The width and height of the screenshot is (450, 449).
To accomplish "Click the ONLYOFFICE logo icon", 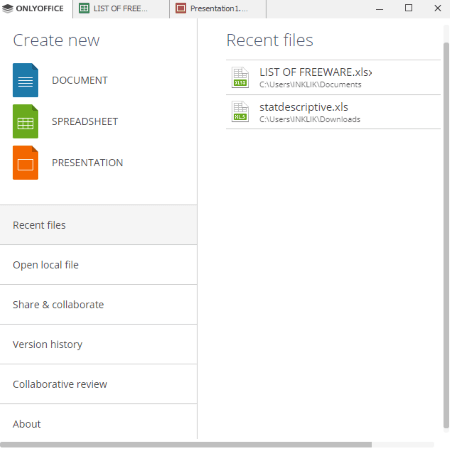I will (x=7, y=8).
